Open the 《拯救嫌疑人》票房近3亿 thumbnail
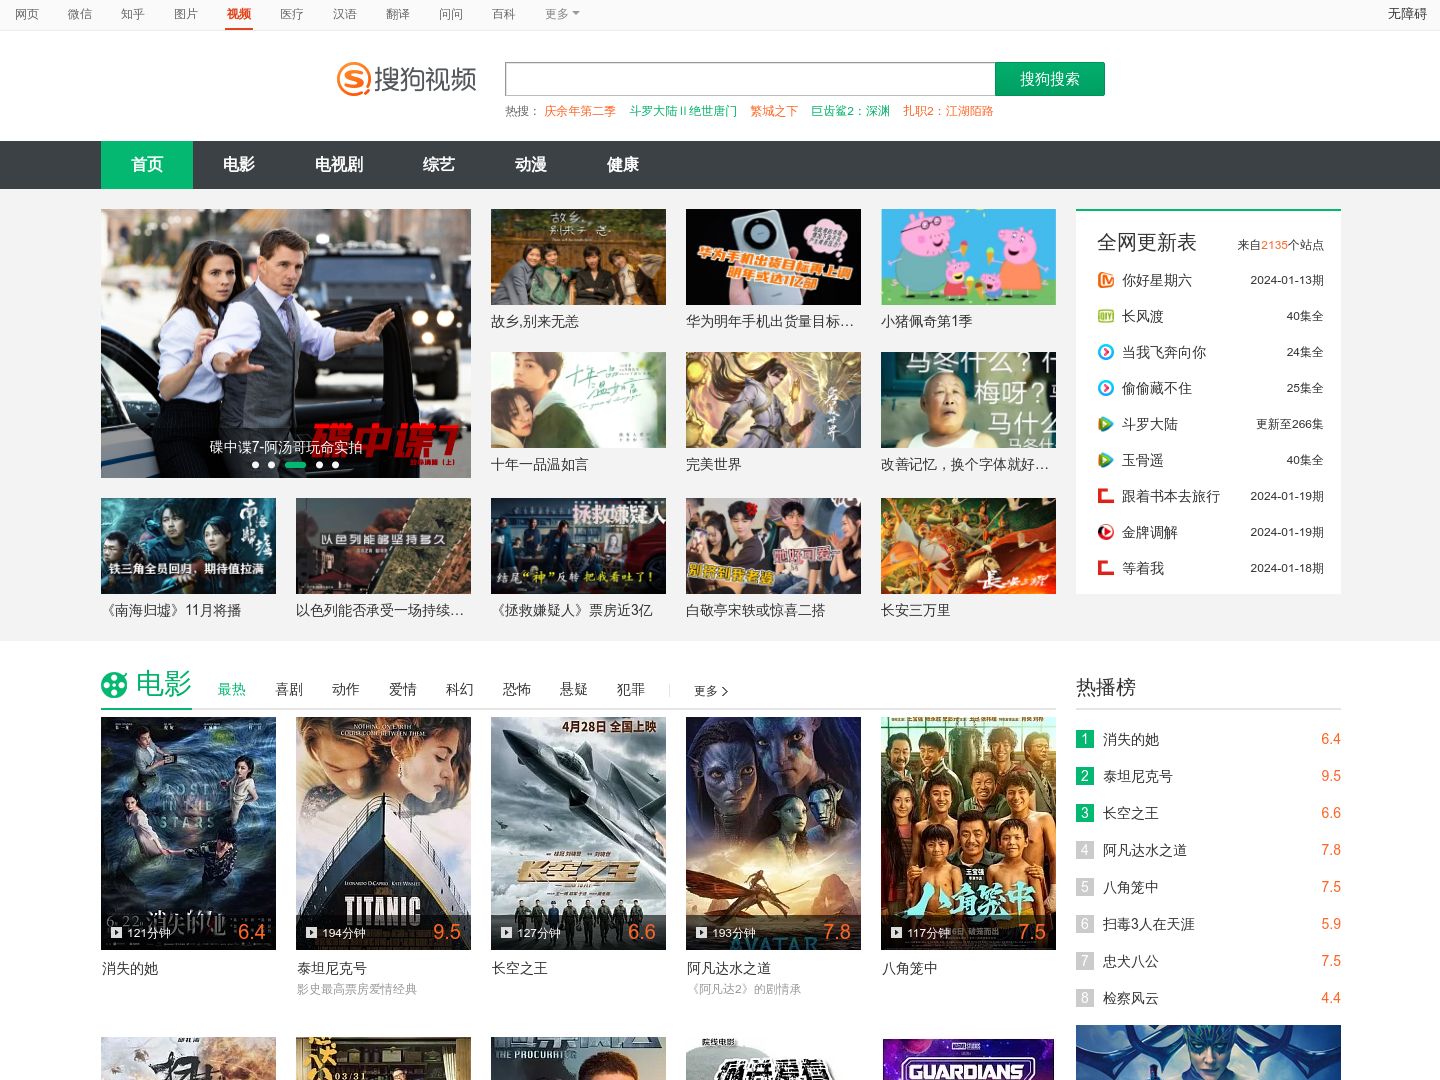Viewport: 1440px width, 1080px height. click(578, 546)
